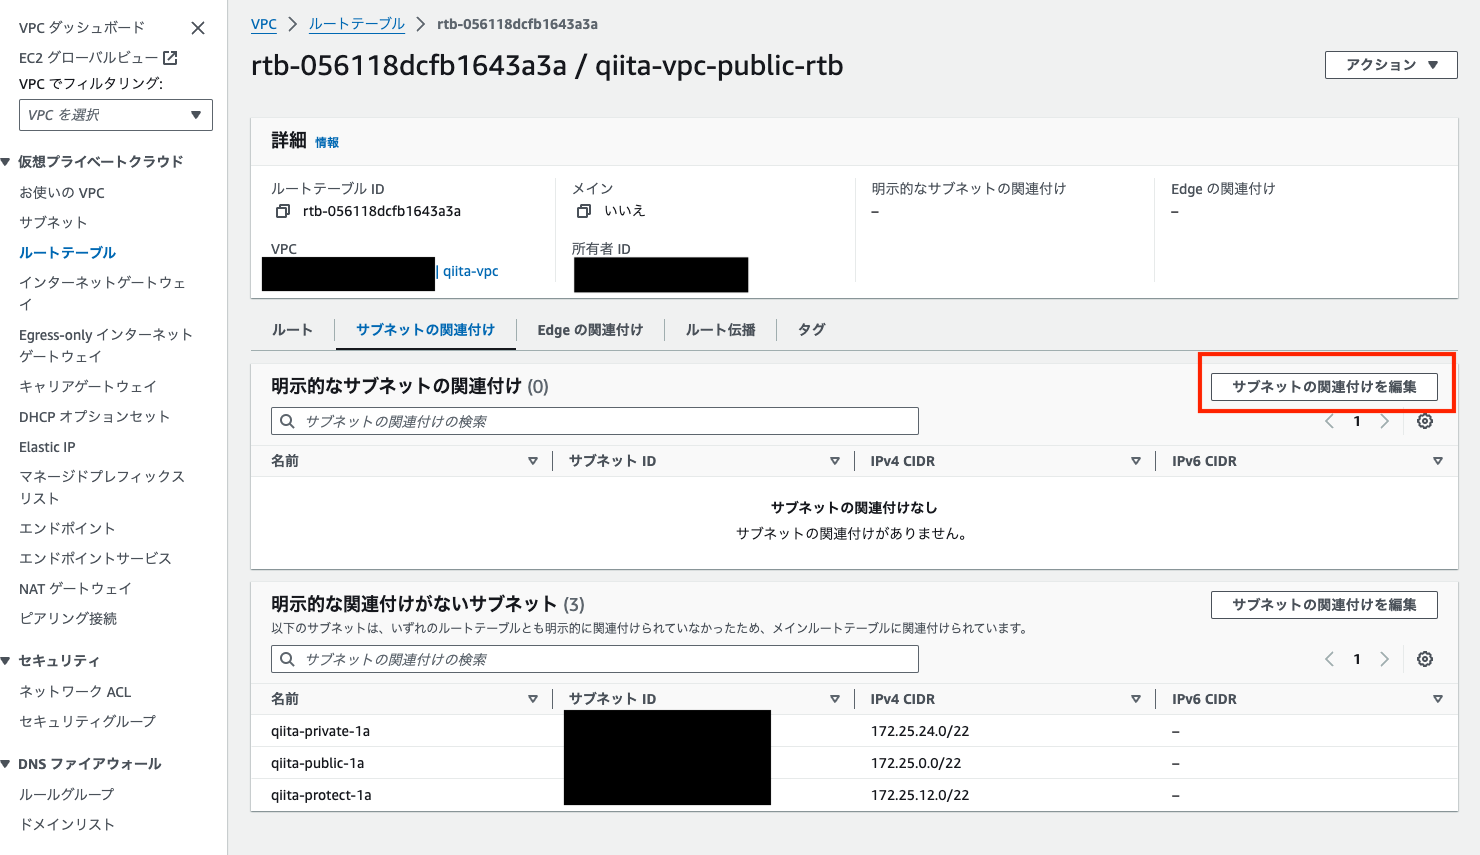Switch to the ルート伝播 tab
Image resolution: width=1480 pixels, height=855 pixels.
tap(719, 329)
